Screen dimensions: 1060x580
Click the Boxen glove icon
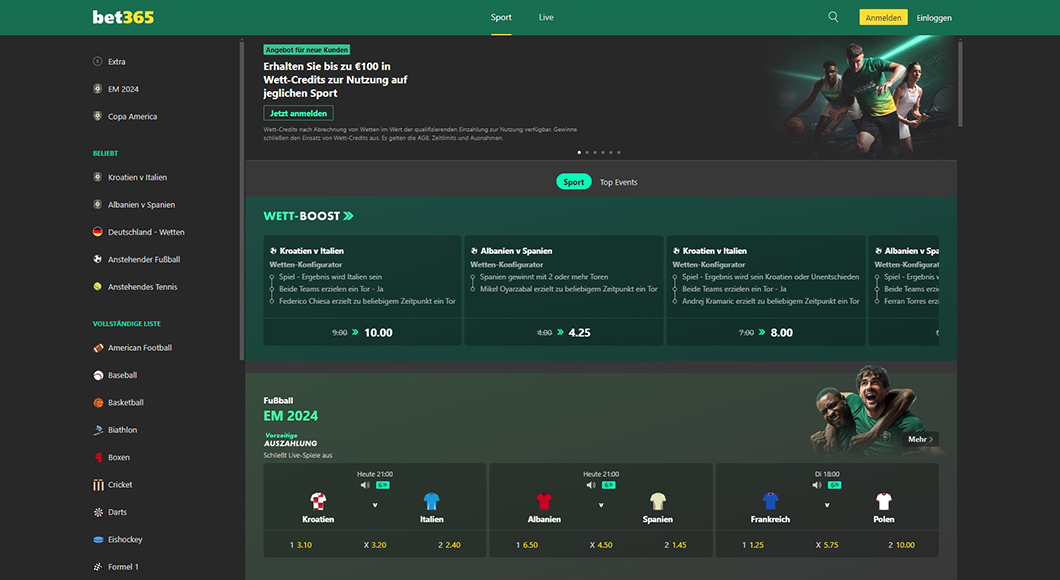[x=98, y=457]
